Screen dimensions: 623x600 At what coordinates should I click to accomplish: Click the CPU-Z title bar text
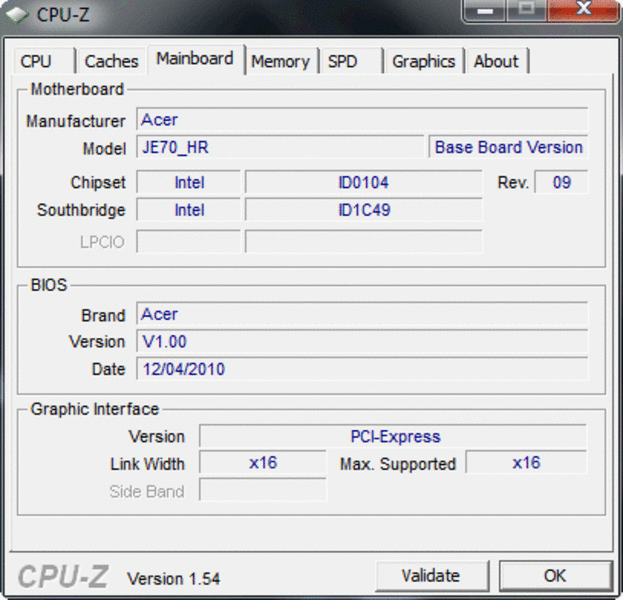[x=63, y=15]
